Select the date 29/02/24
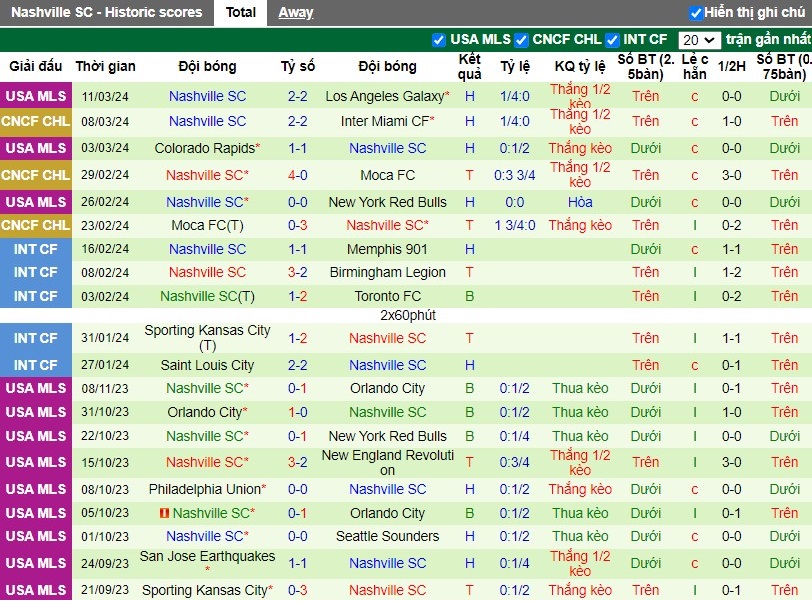This screenshot has width=812, height=601. coord(105,175)
